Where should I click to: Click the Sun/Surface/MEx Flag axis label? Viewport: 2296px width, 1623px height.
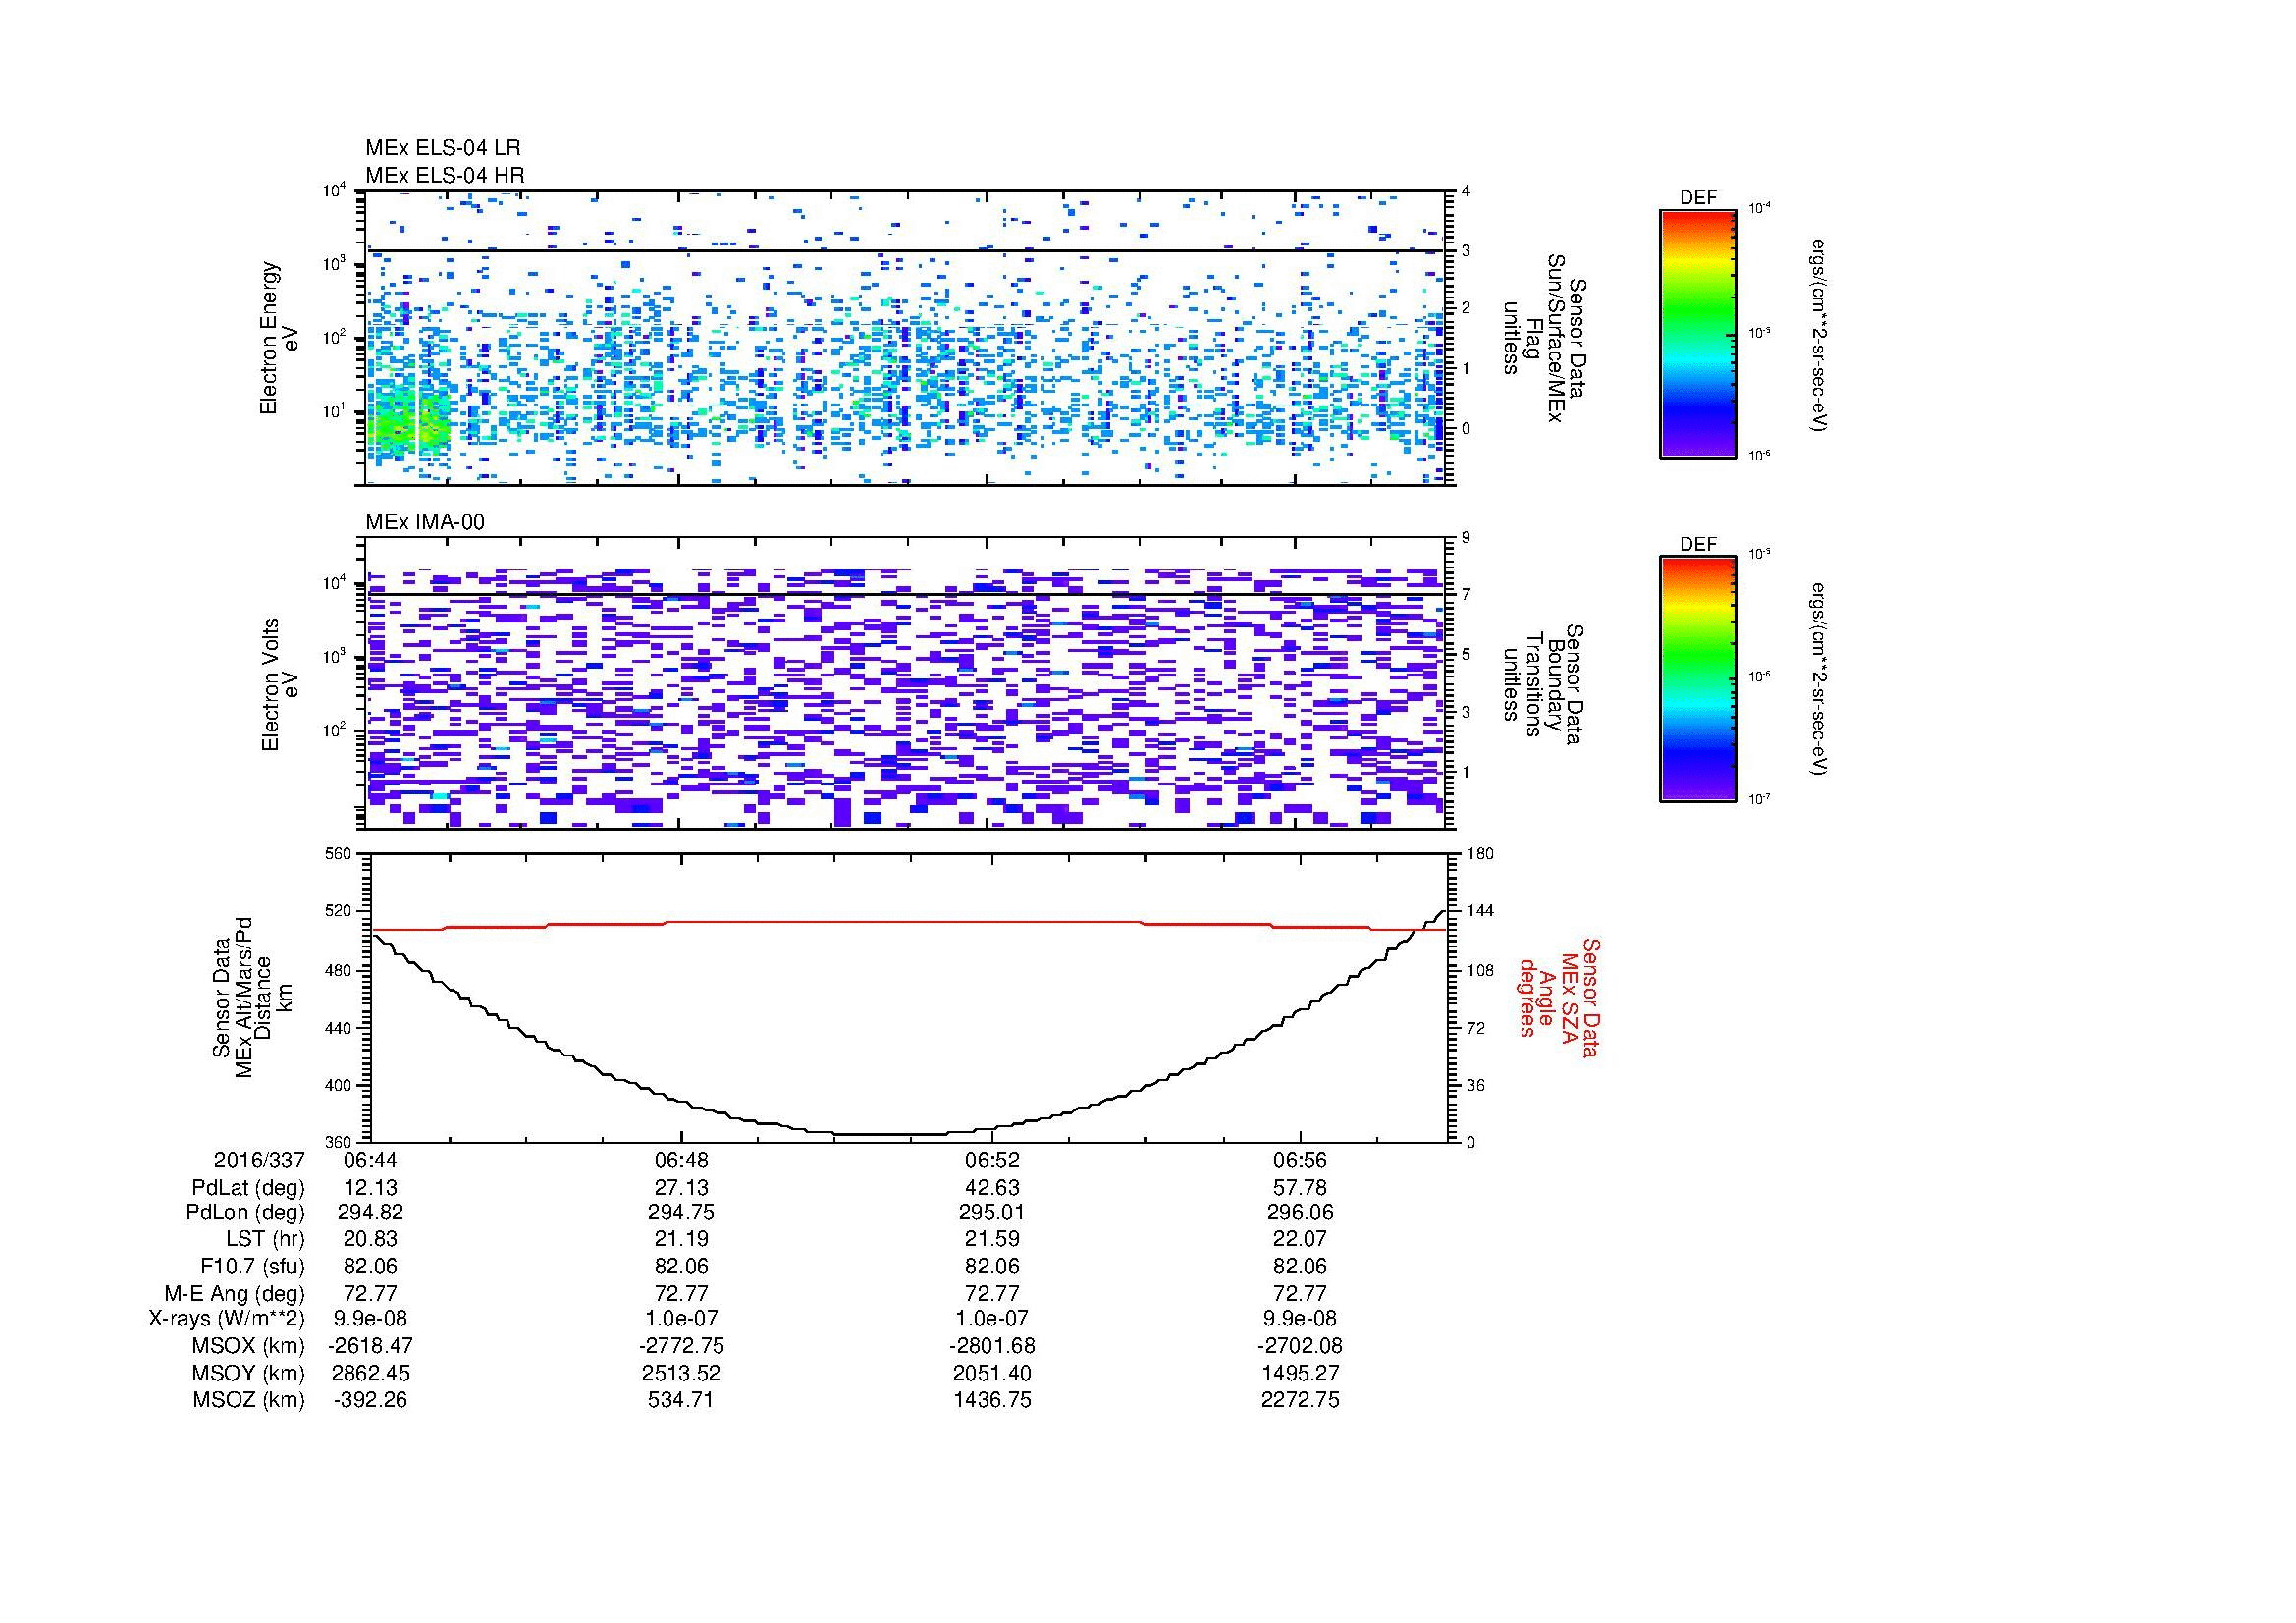click(x=1543, y=337)
